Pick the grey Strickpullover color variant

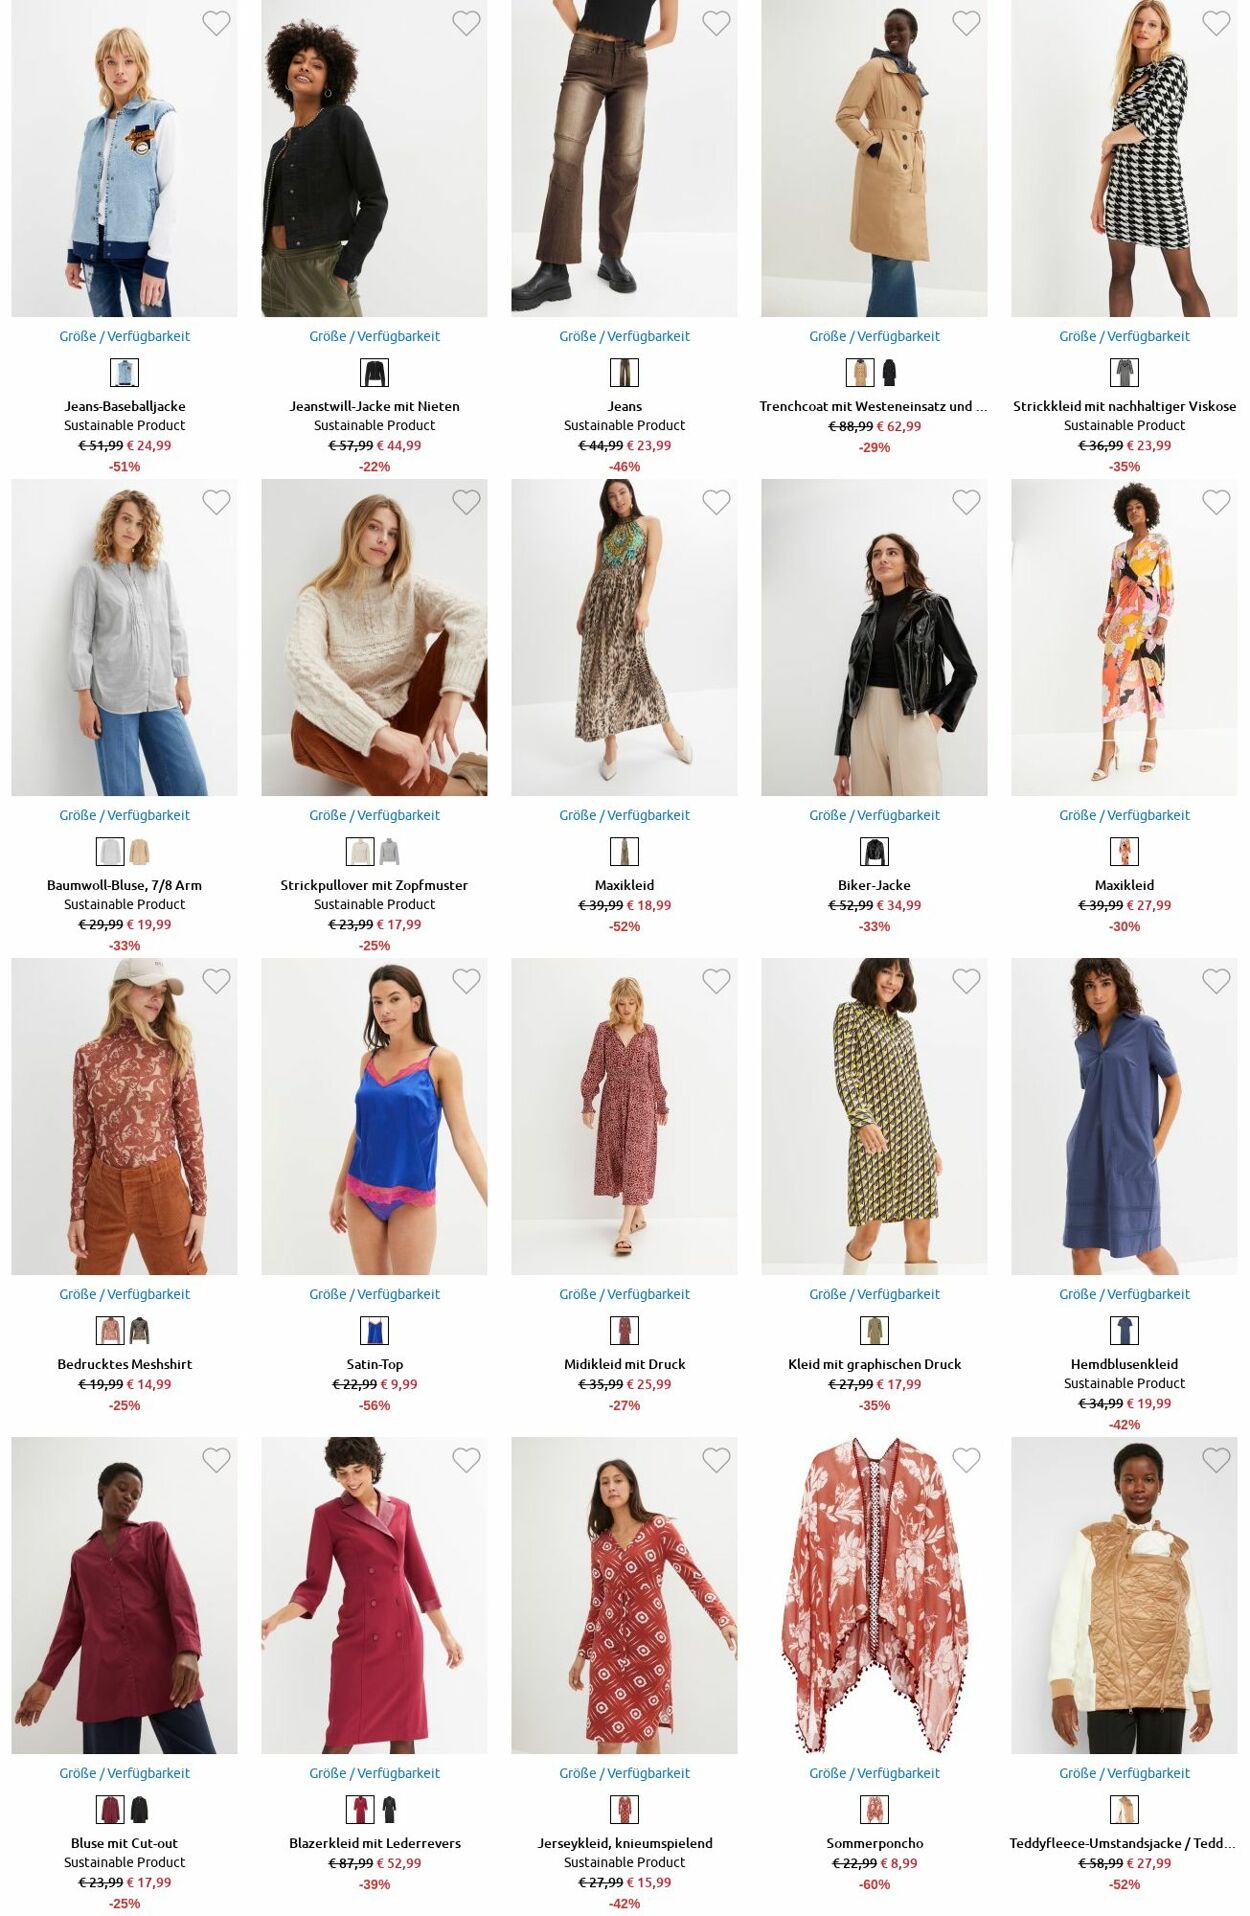coord(389,852)
